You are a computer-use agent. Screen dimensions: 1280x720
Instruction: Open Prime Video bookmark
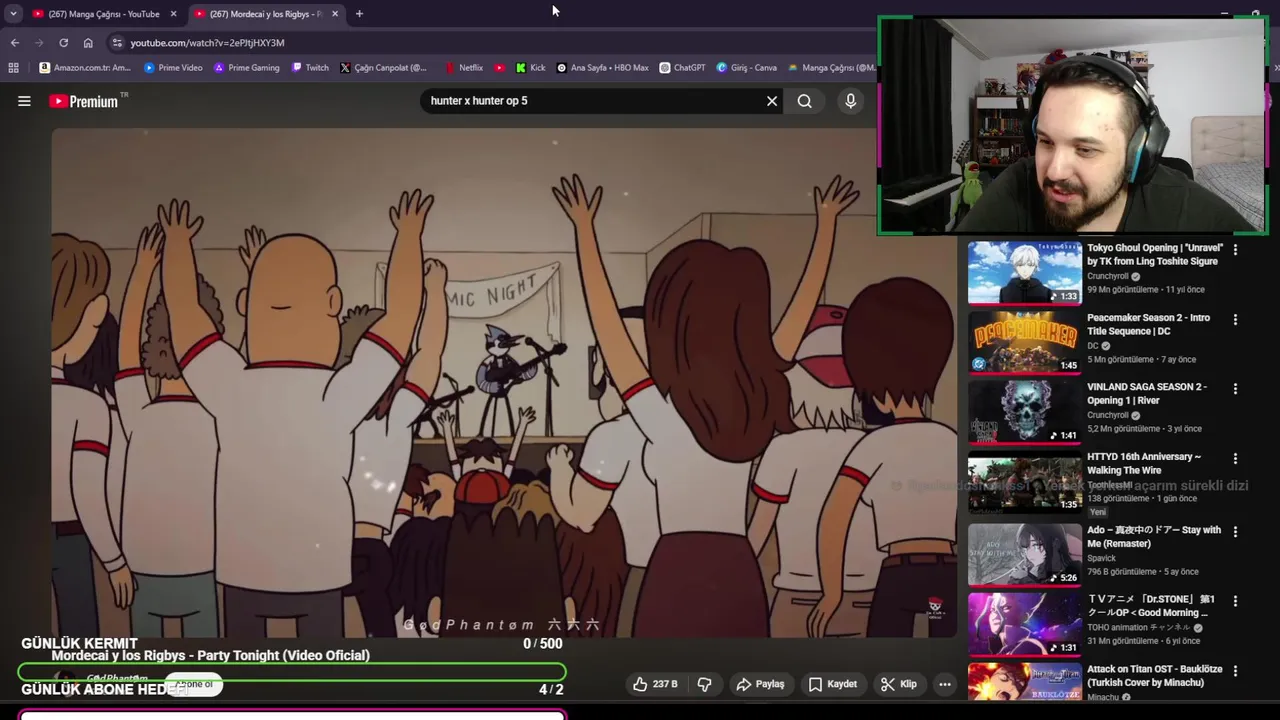173,68
